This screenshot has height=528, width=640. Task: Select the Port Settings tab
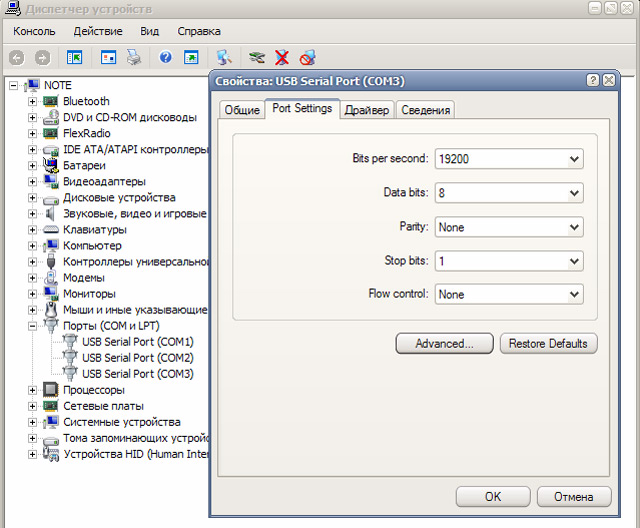(x=302, y=109)
